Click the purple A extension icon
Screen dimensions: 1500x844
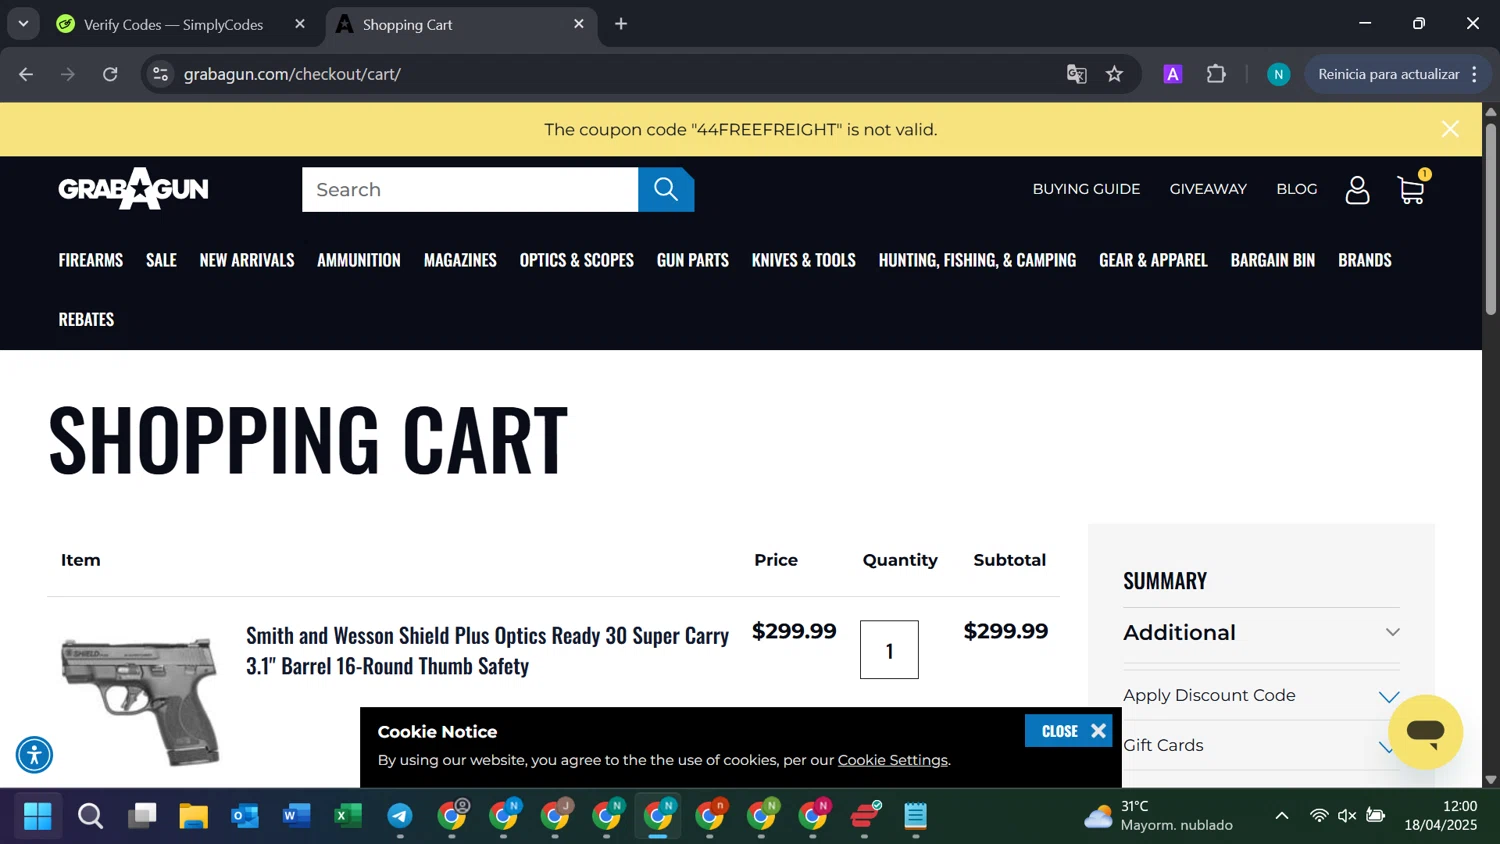1173,74
